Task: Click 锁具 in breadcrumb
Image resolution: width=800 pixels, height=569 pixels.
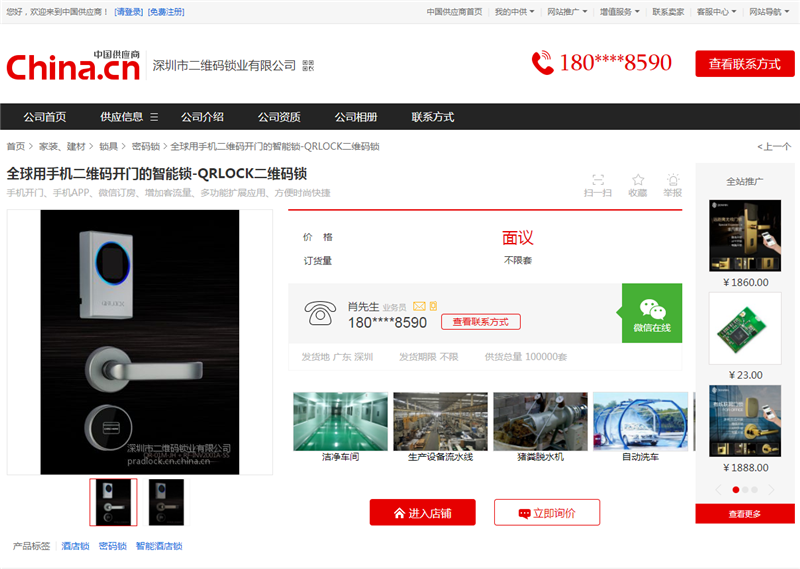Action: click(x=108, y=146)
